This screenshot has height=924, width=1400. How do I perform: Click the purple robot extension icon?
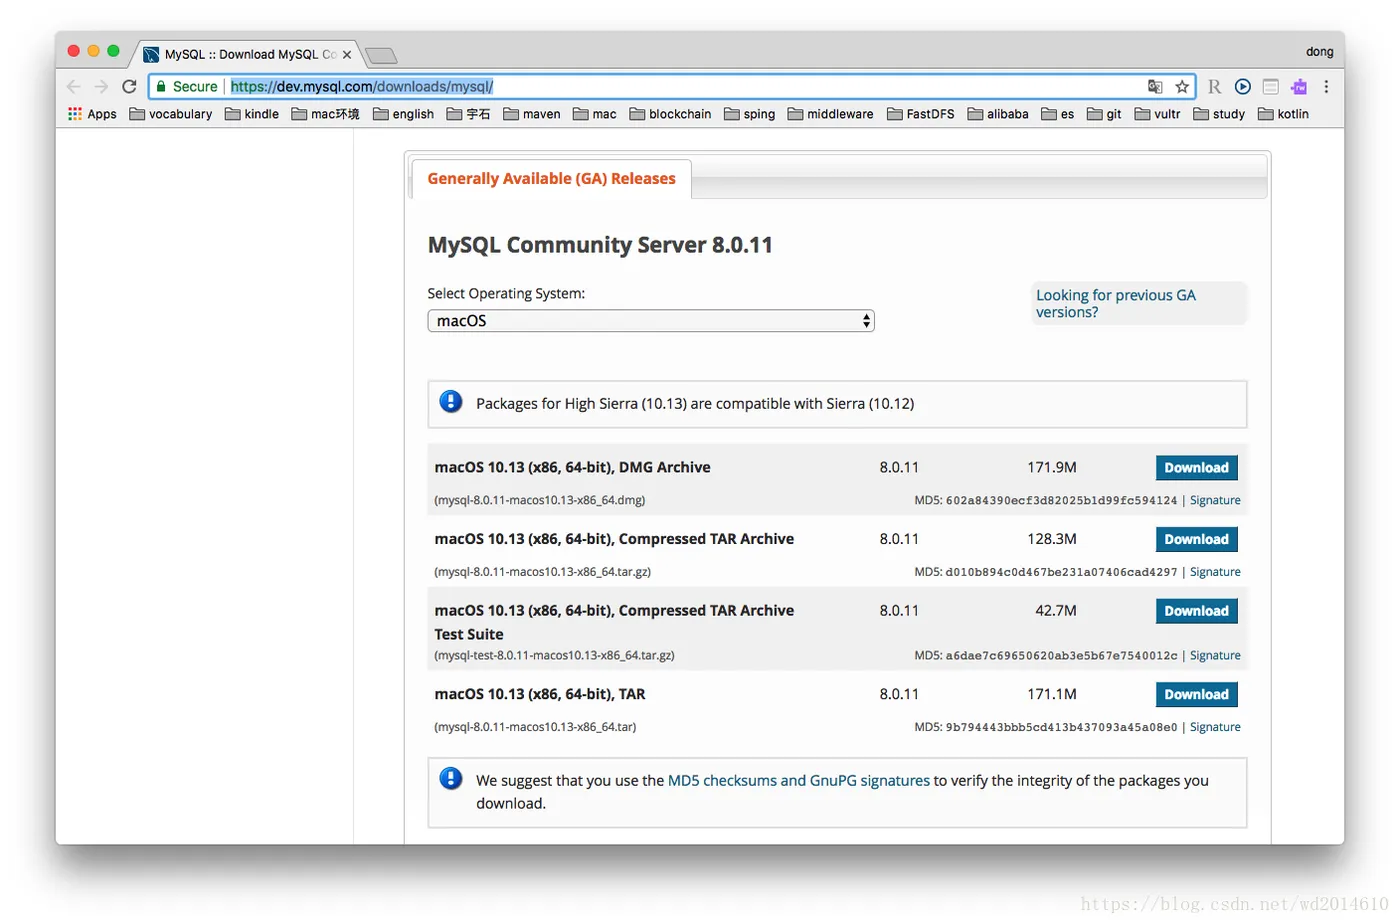(x=1299, y=87)
